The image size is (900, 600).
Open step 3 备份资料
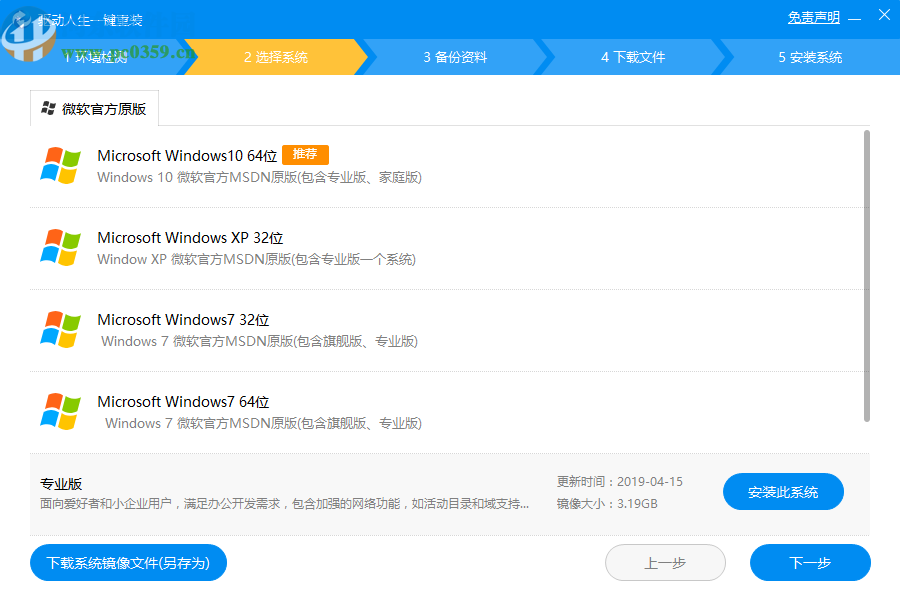(455, 57)
